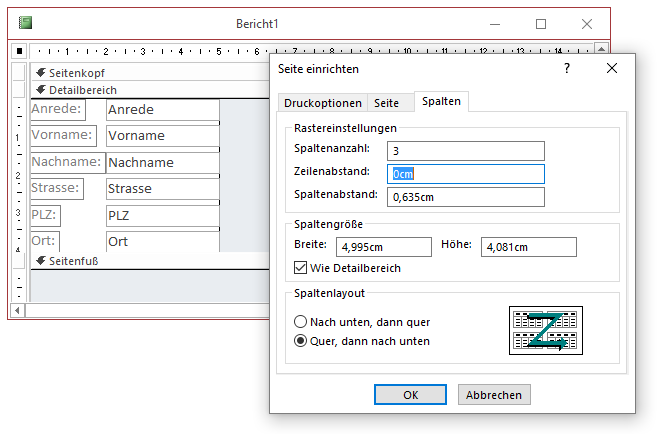Select the Strasse text box
Viewport: 659px width, 434px height.
pyautogui.click(x=163, y=189)
